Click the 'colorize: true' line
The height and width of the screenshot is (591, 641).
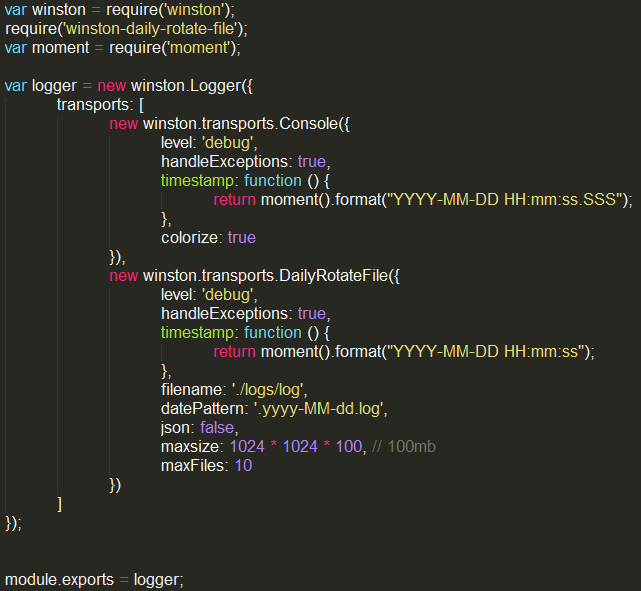[x=208, y=237]
